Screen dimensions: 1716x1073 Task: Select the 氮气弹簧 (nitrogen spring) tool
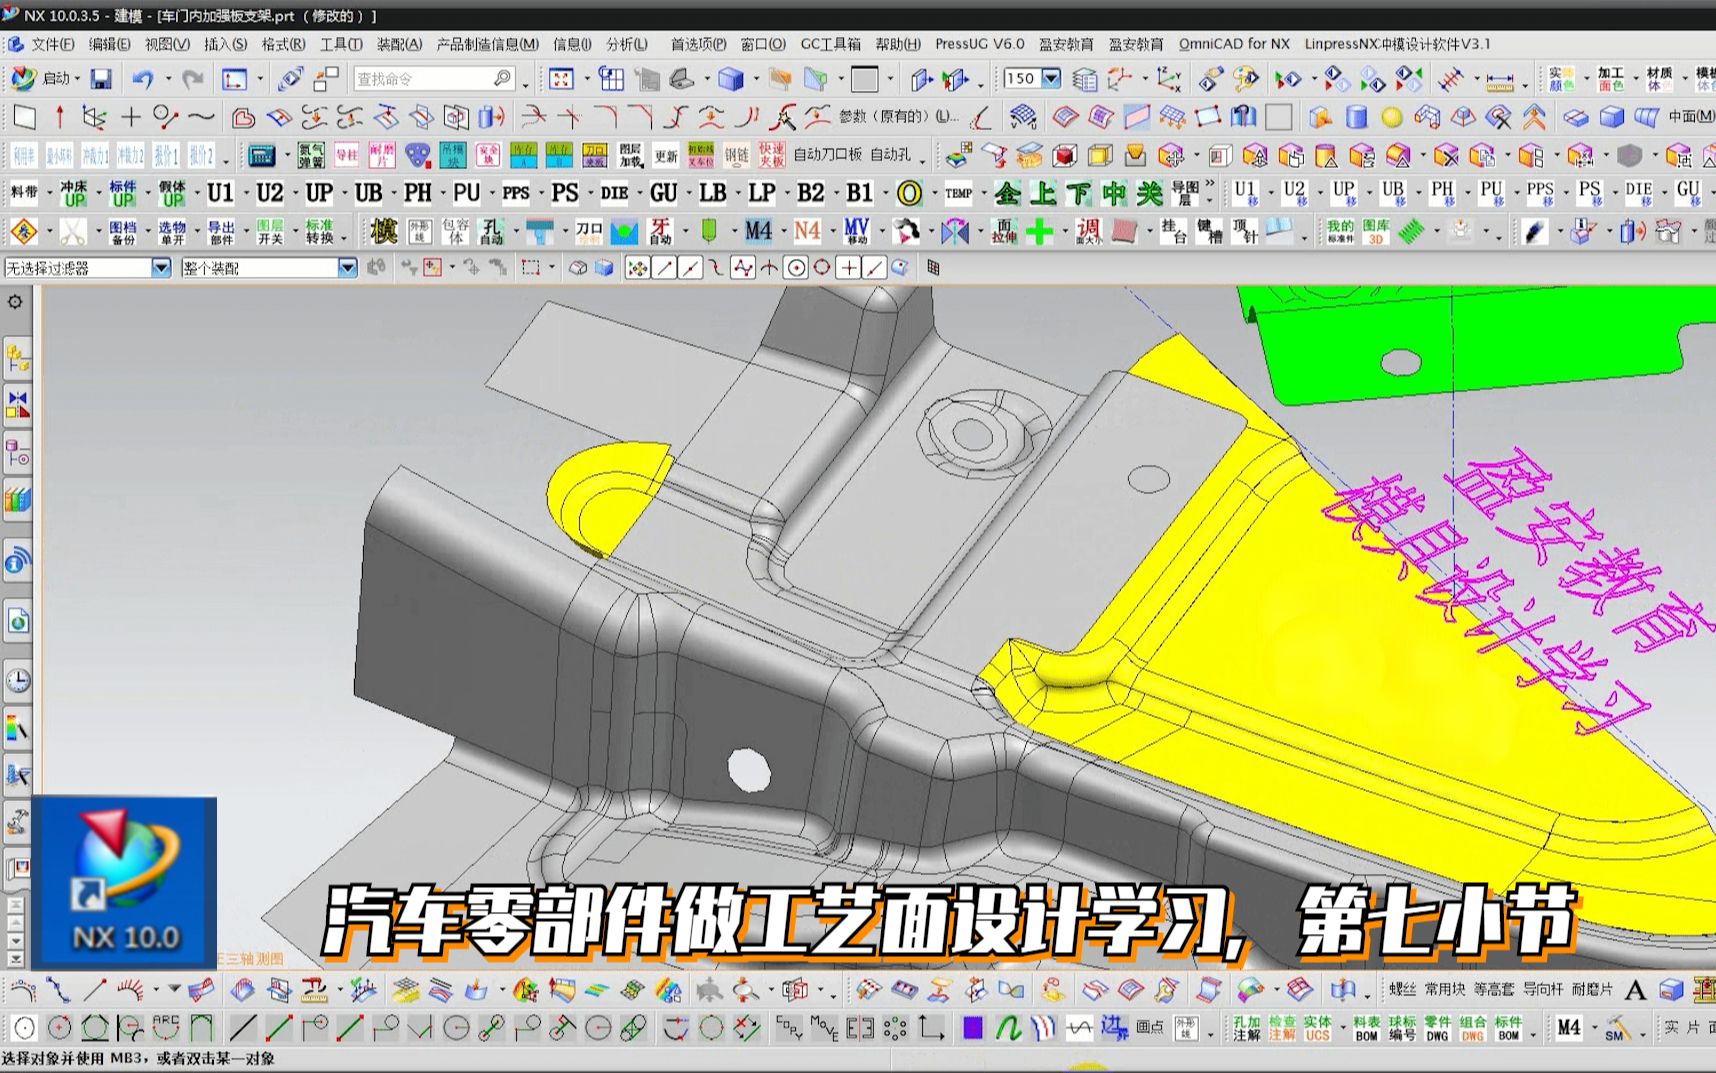[x=311, y=155]
